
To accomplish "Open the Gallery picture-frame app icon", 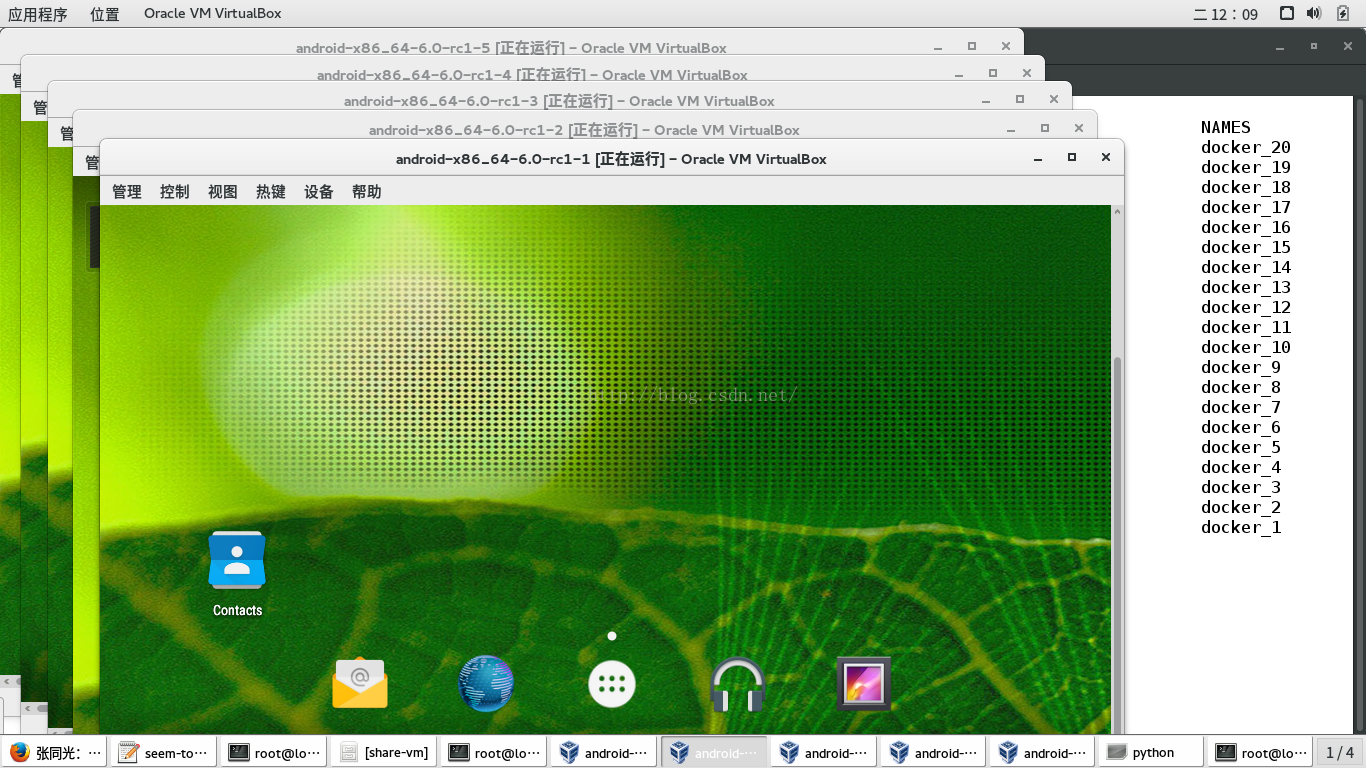I will click(x=863, y=684).
